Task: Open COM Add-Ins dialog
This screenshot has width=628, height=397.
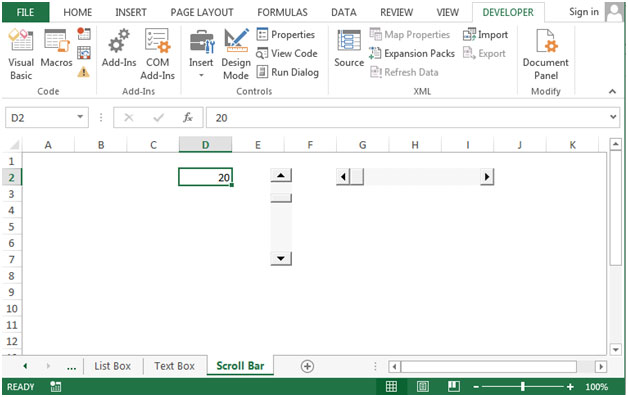Action: click(157, 54)
